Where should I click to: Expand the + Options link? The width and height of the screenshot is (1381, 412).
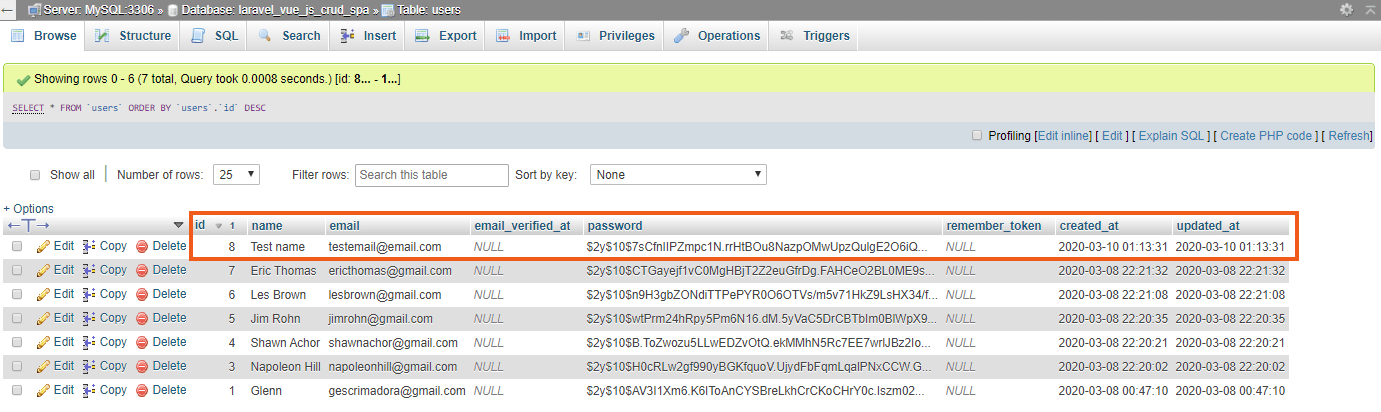(28, 209)
